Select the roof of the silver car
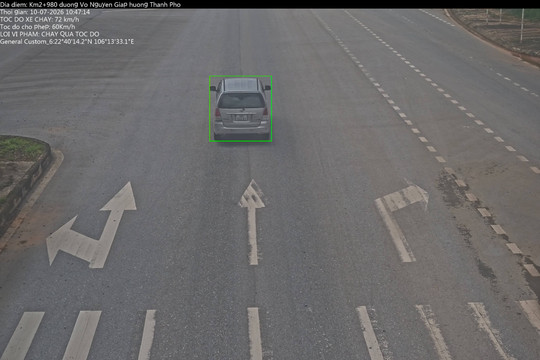The height and width of the screenshot is (360, 540). 241,84
